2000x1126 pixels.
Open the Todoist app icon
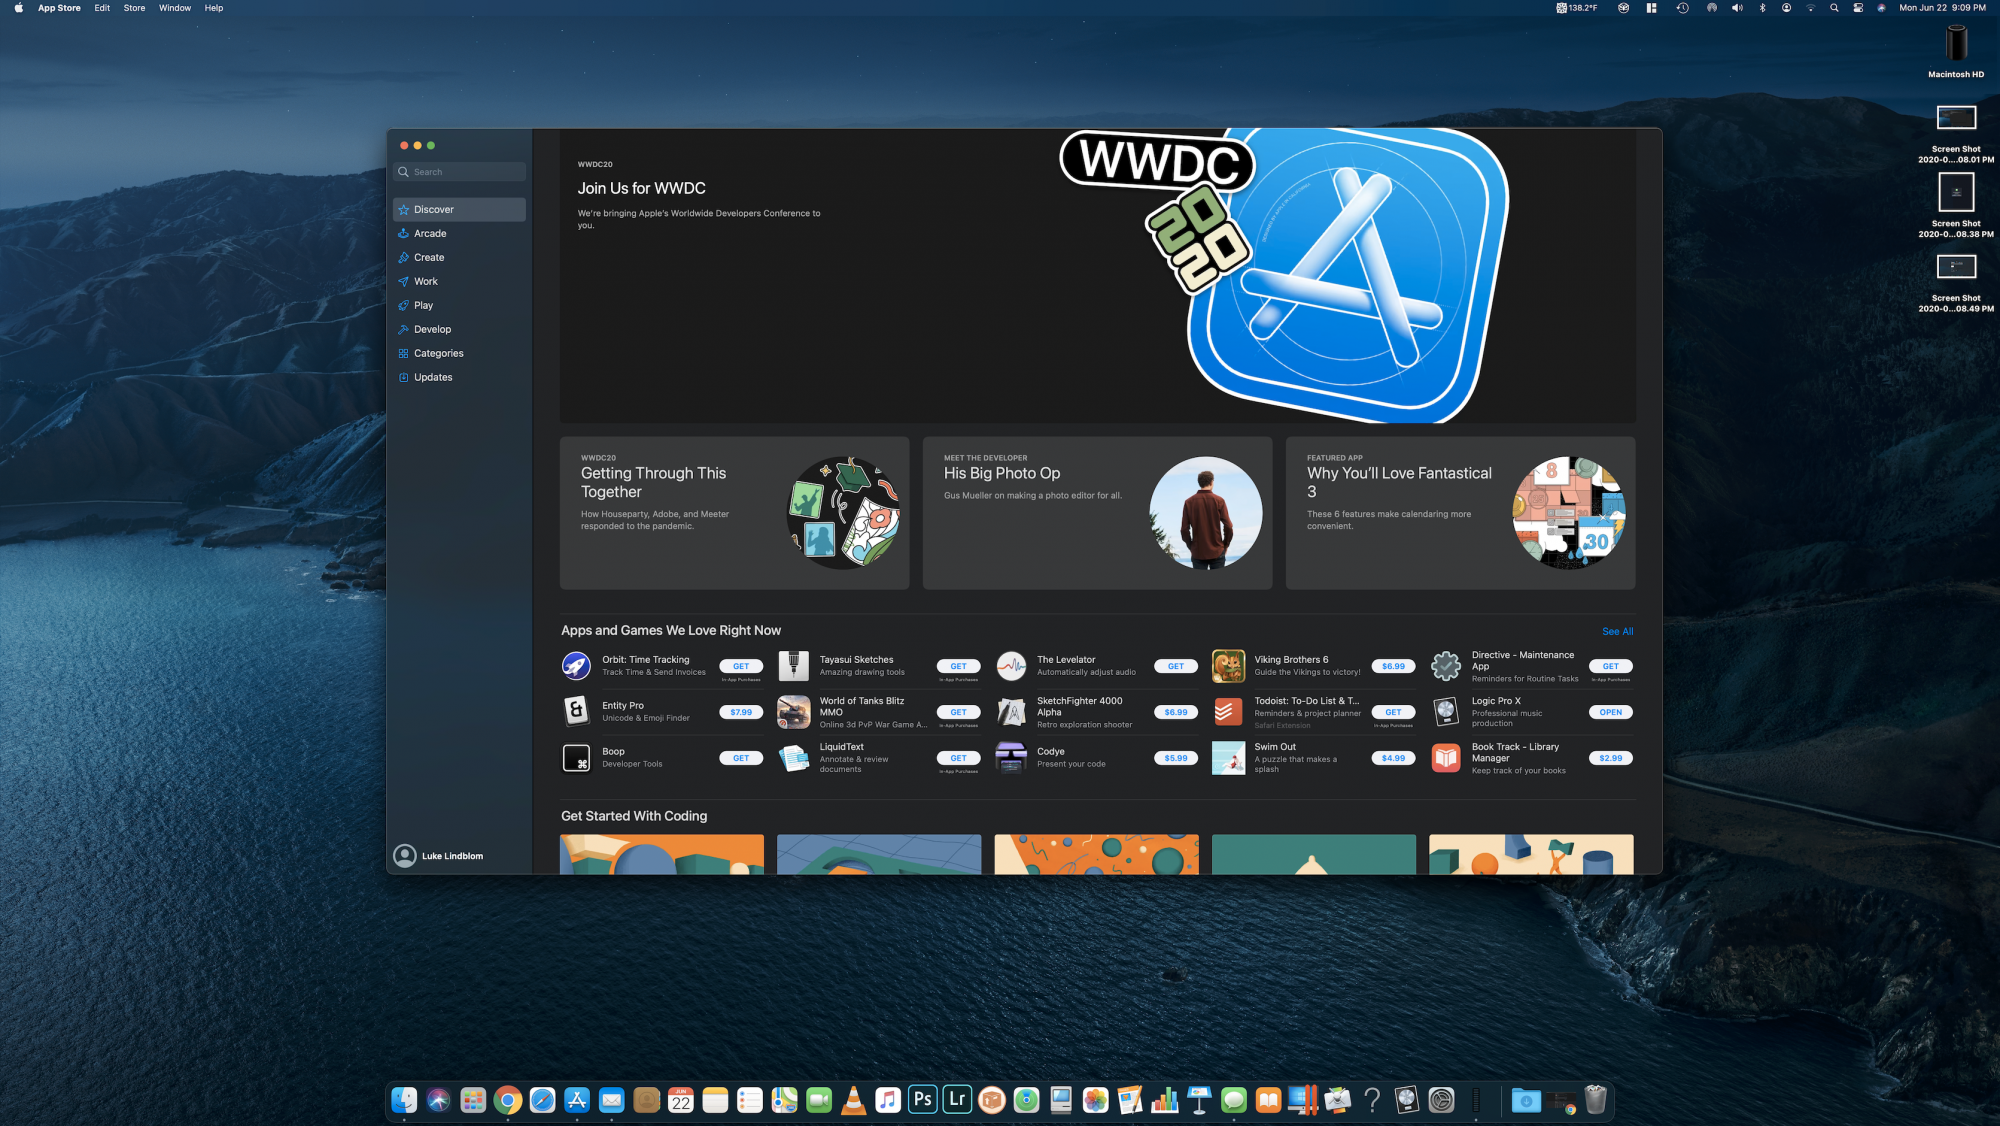(x=1228, y=711)
